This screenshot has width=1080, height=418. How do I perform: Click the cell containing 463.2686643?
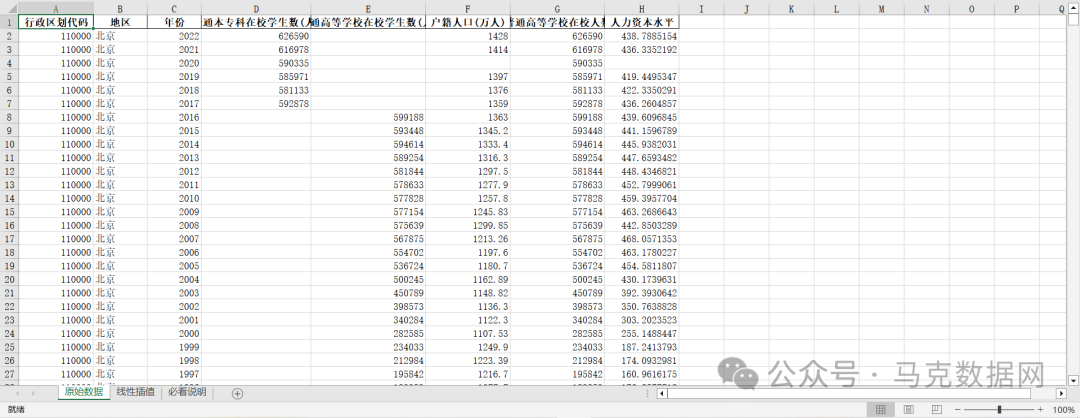pyautogui.click(x=642, y=211)
